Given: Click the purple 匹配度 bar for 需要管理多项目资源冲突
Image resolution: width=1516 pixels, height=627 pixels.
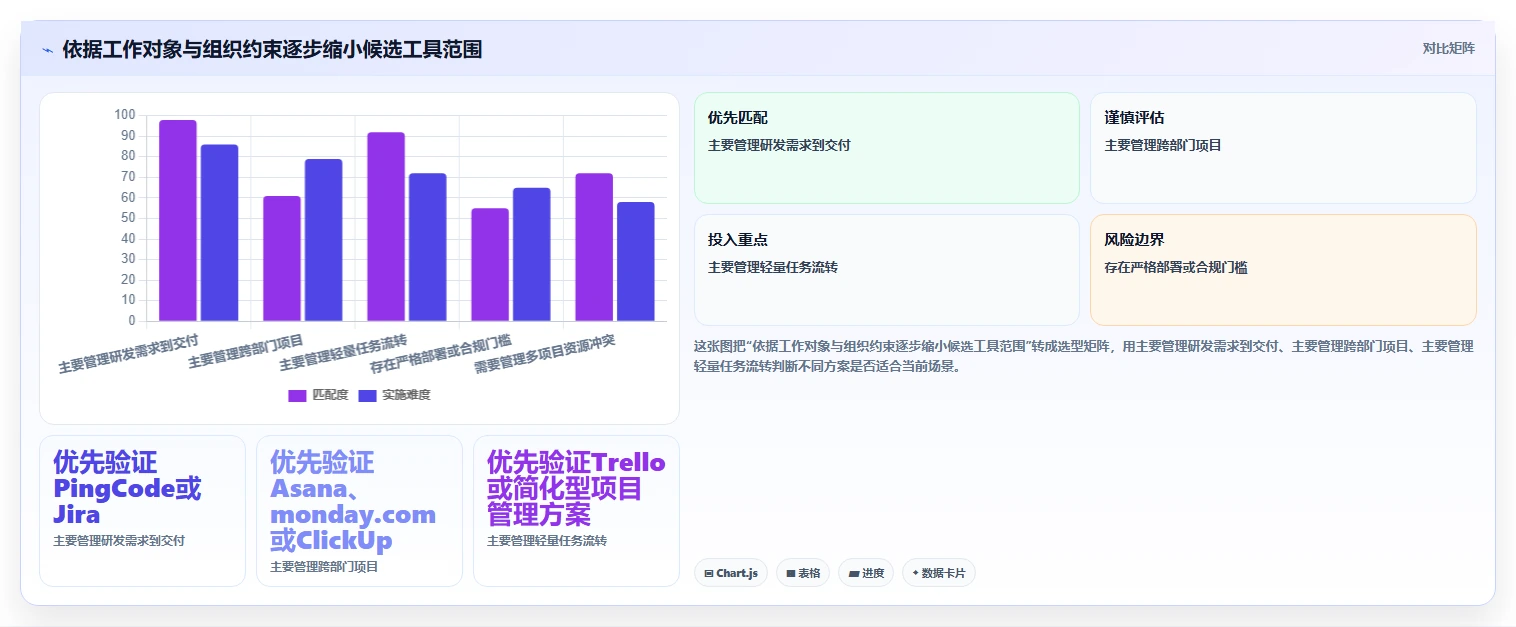Looking at the screenshot, I should [x=594, y=247].
